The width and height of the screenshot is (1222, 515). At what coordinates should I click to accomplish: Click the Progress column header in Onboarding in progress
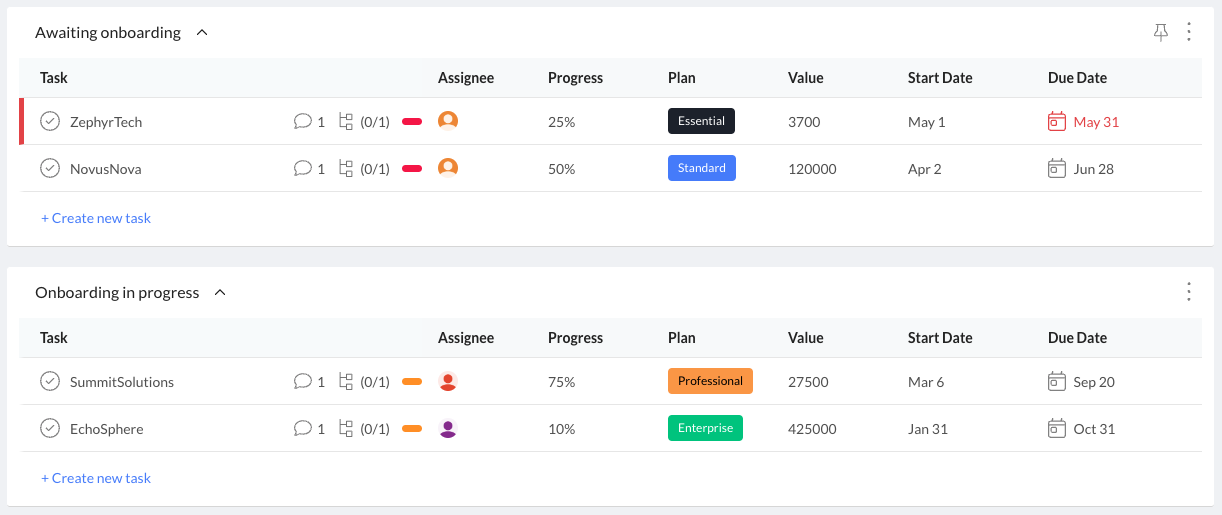coord(575,338)
